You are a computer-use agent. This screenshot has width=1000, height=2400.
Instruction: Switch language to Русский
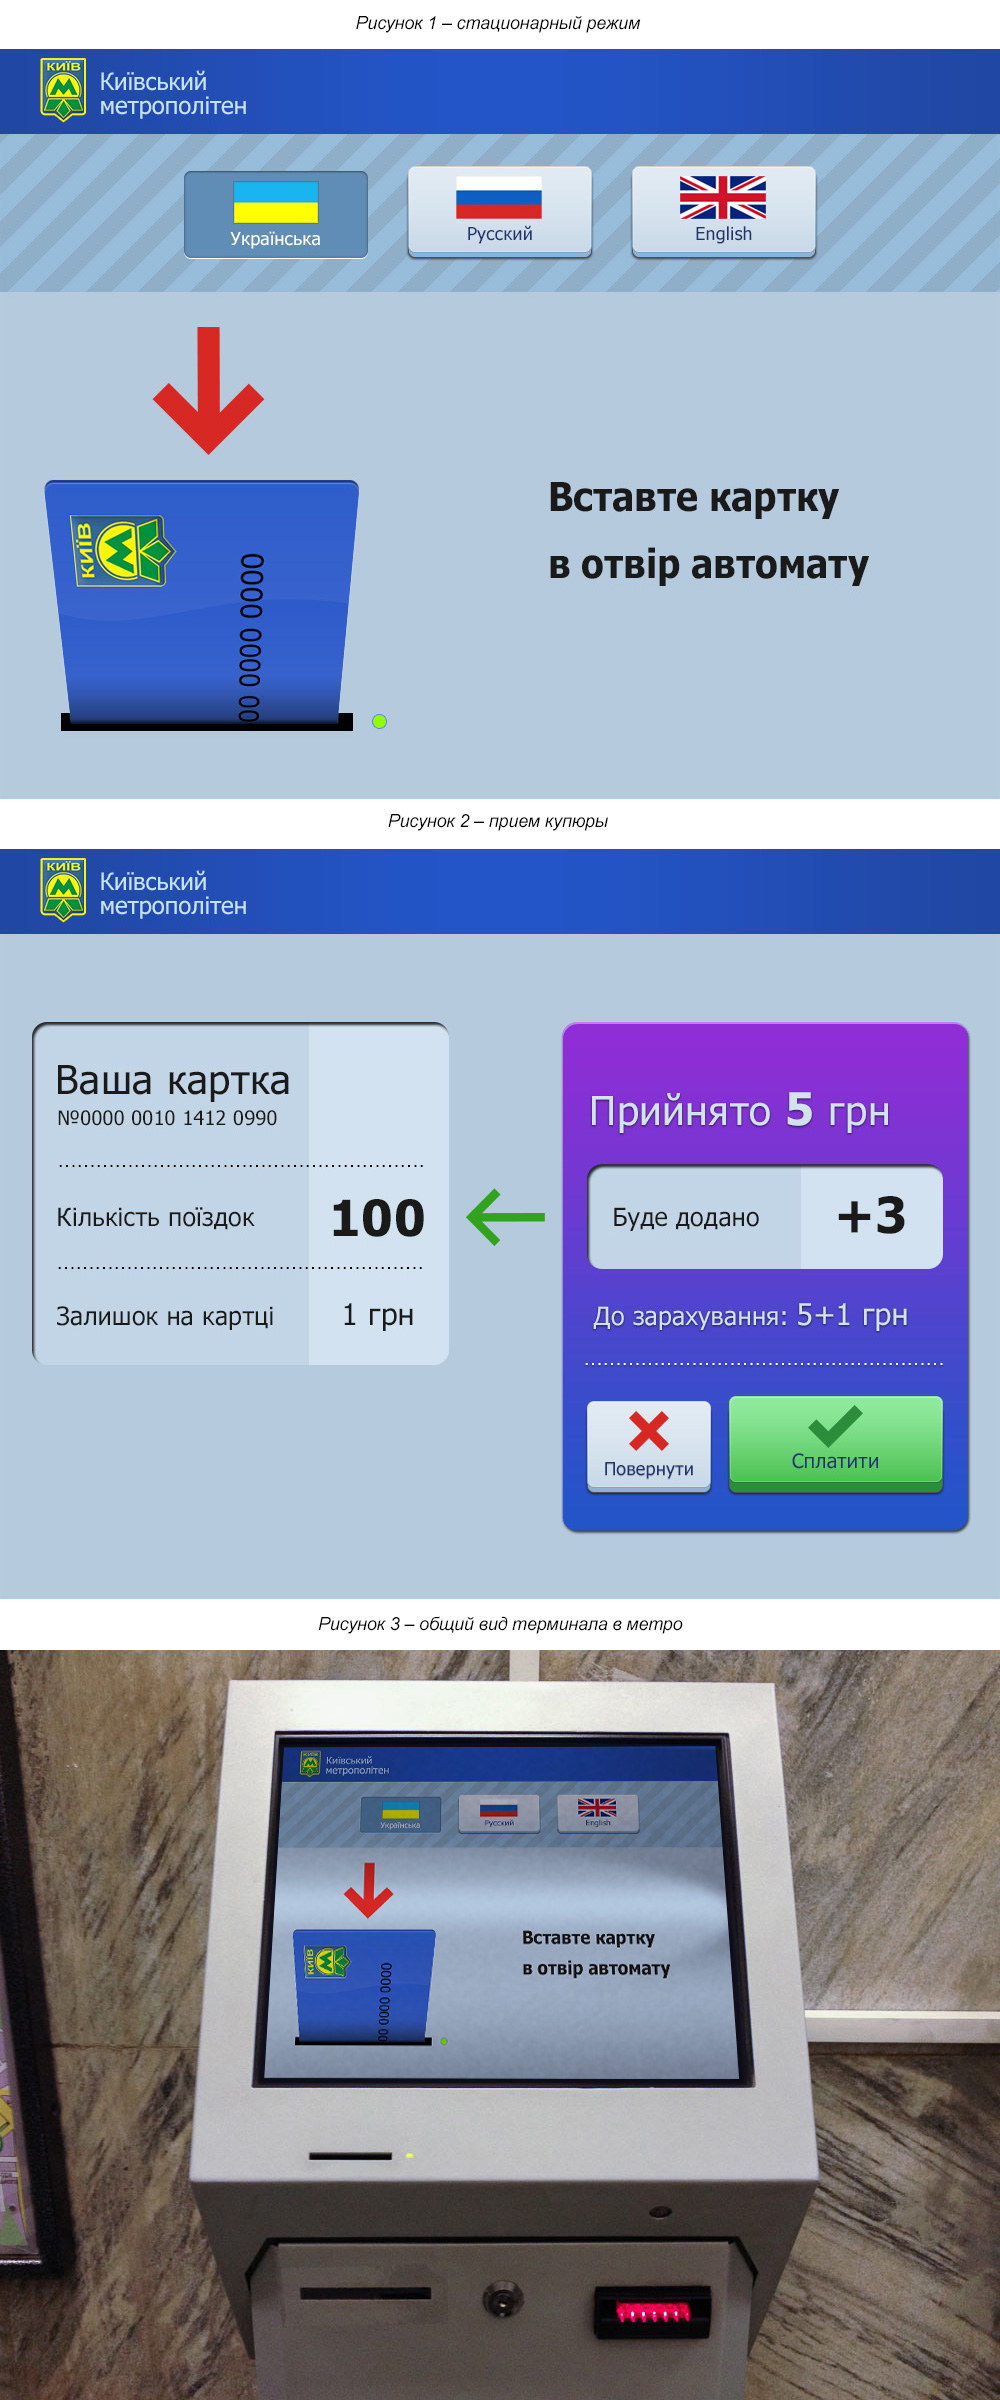tap(499, 212)
